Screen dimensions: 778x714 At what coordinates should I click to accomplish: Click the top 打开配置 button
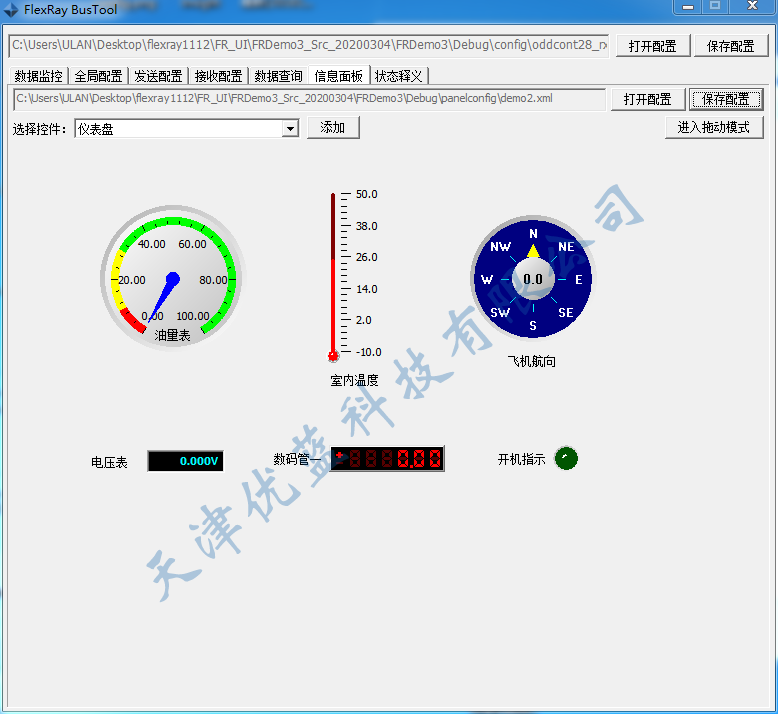tap(652, 46)
